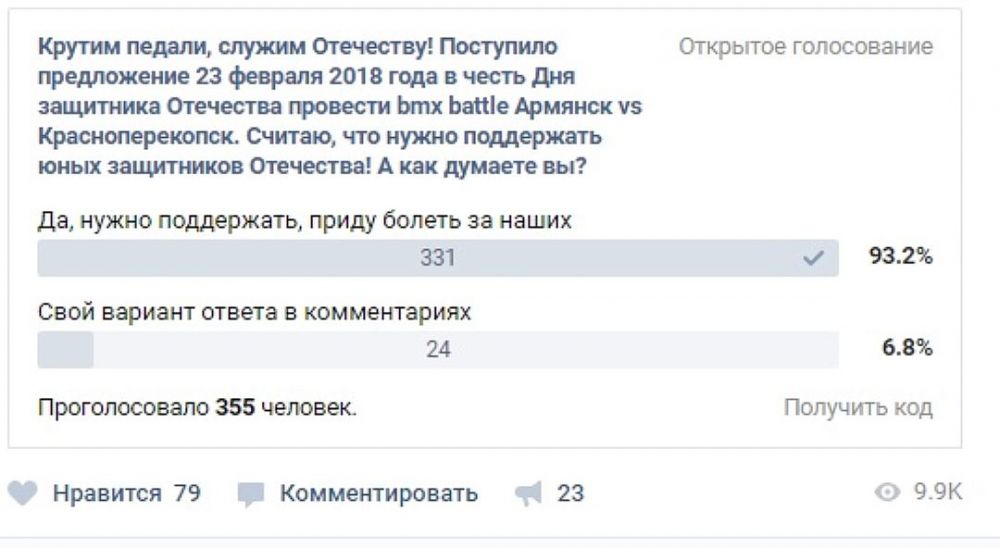The width and height of the screenshot is (1000, 548).
Task: Click the 9.9K views counter
Action: pos(938,492)
